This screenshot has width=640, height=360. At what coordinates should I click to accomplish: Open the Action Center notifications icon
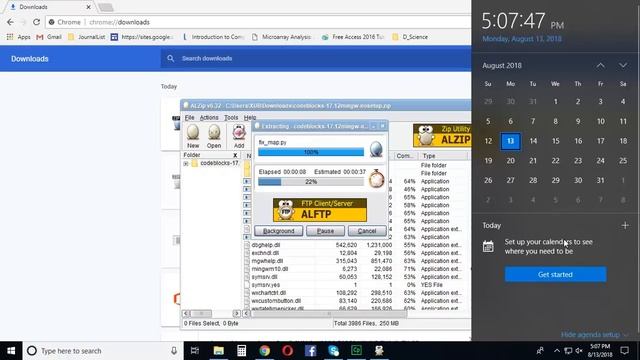(x=624, y=351)
